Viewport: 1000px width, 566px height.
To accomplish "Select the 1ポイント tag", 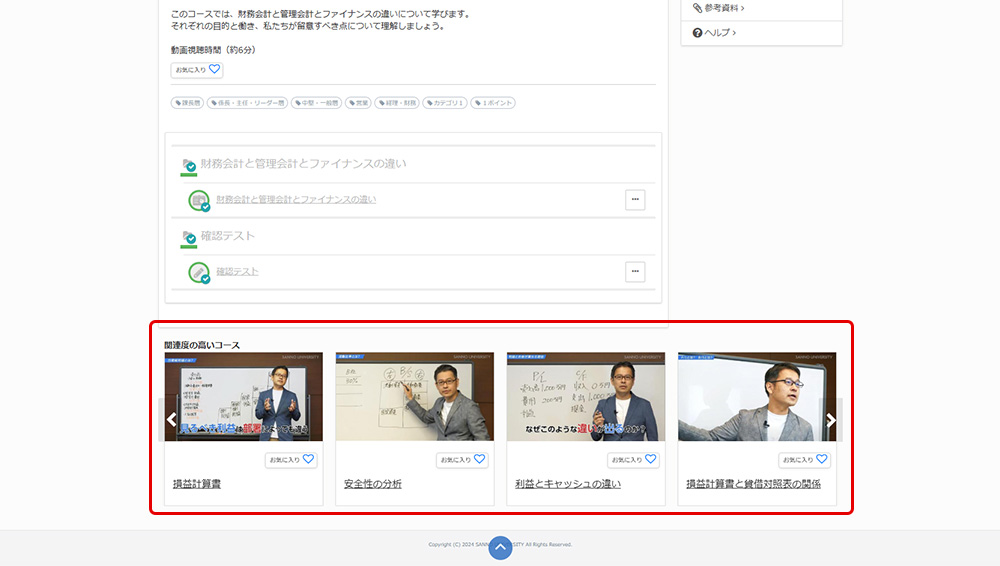I will coord(493,103).
